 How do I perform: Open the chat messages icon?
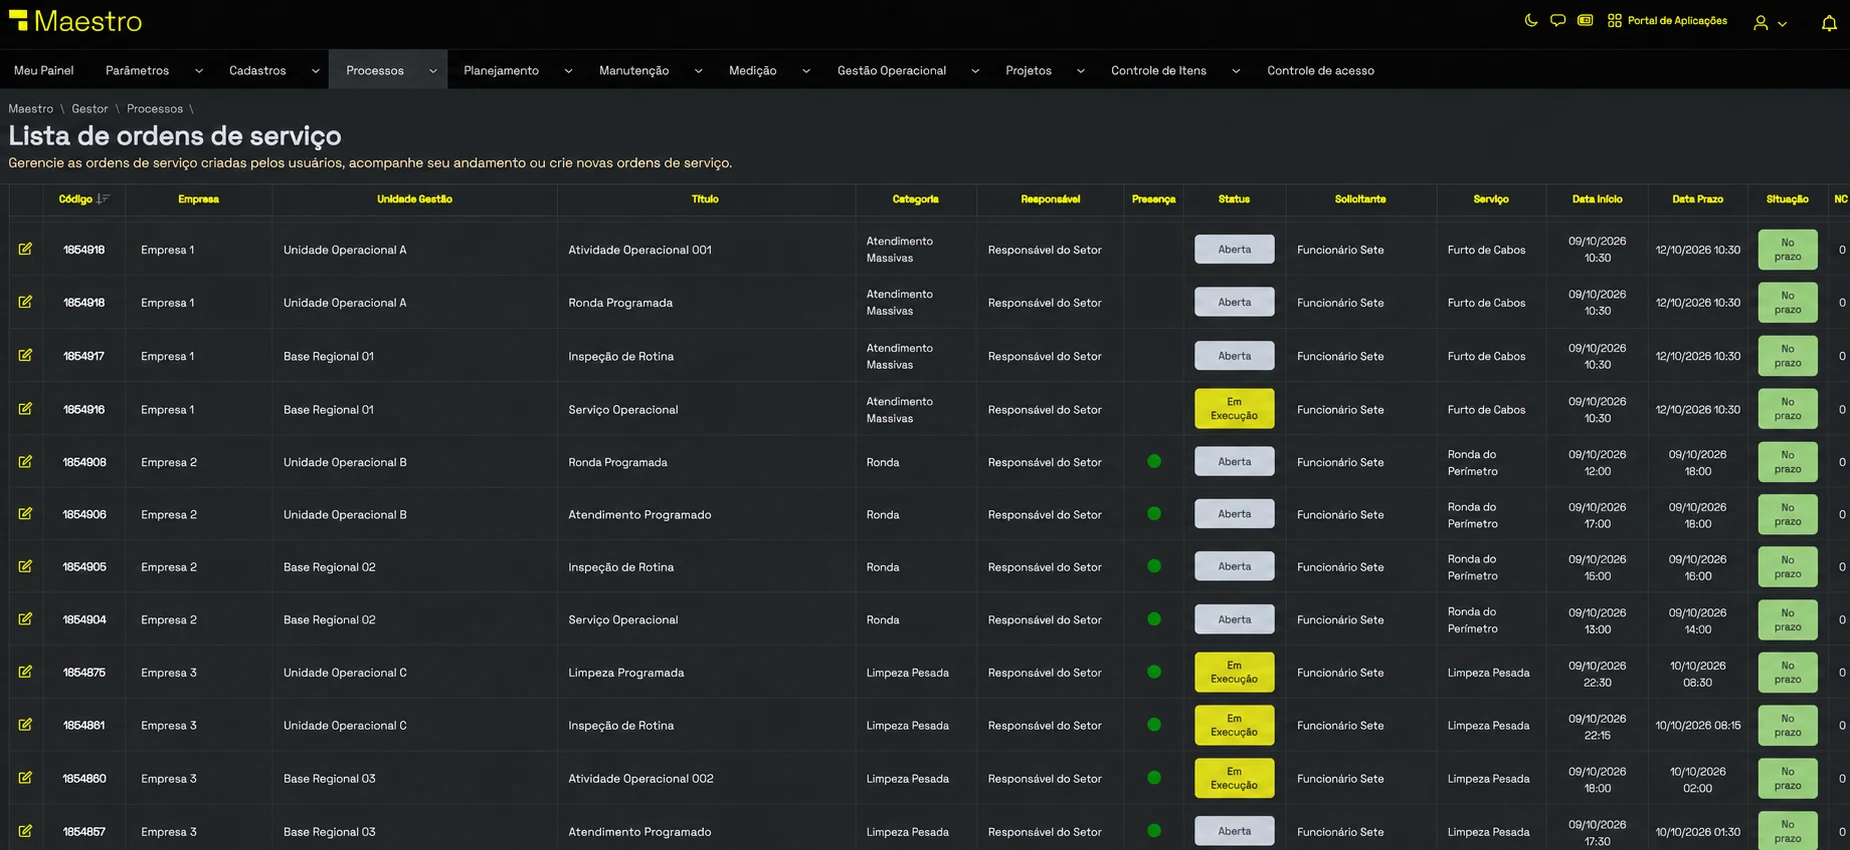pos(1557,20)
